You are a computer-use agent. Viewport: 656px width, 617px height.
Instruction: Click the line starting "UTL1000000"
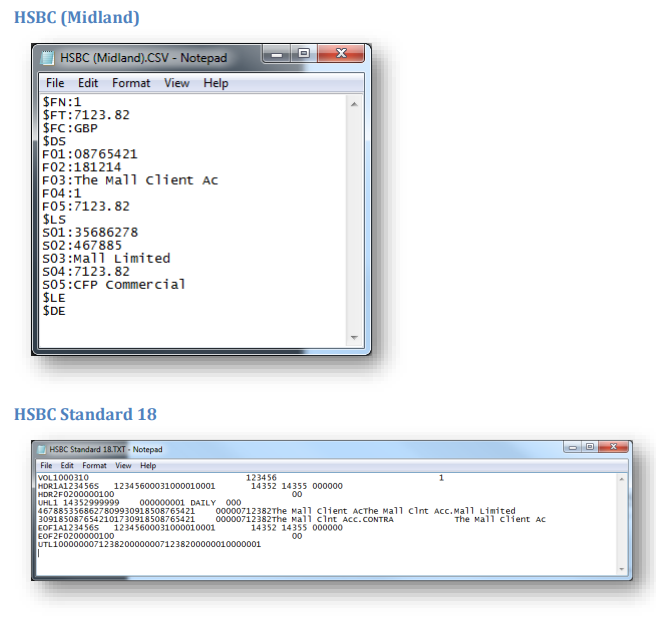(x=149, y=544)
